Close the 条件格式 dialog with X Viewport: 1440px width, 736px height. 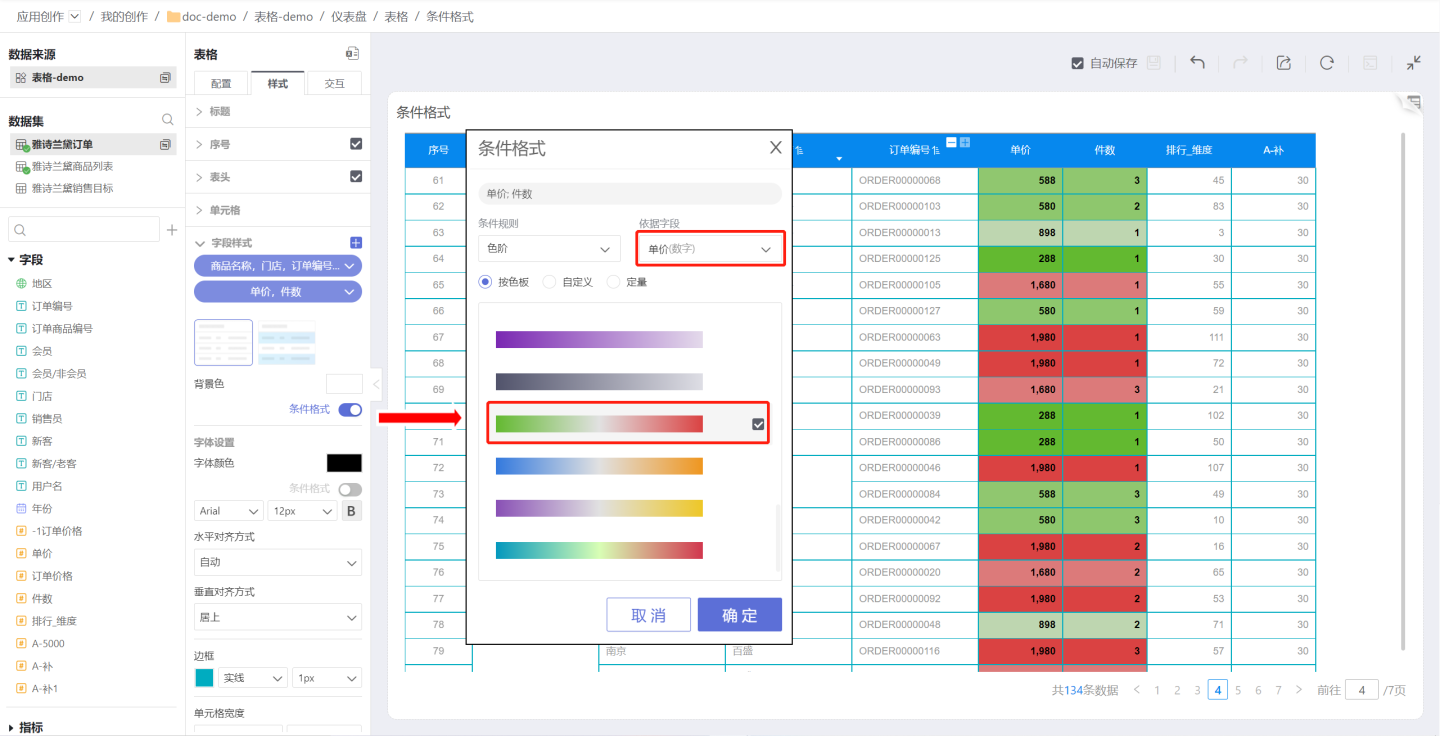[775, 148]
